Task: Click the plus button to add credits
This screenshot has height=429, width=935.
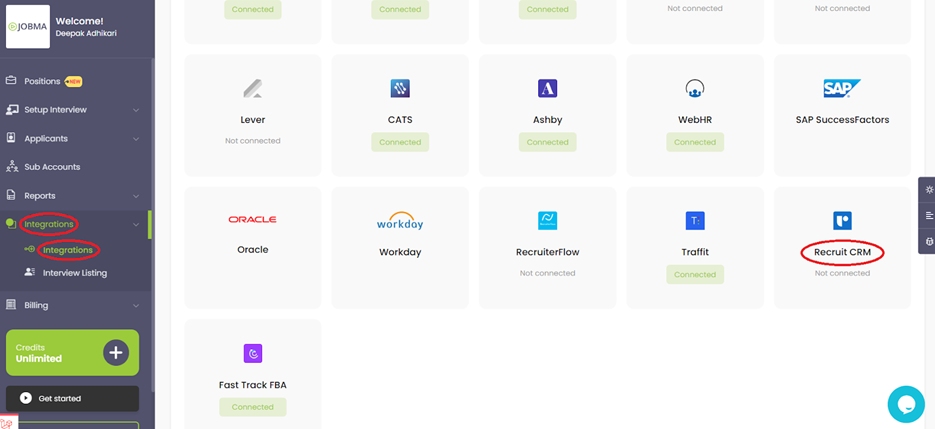Action: [116, 353]
